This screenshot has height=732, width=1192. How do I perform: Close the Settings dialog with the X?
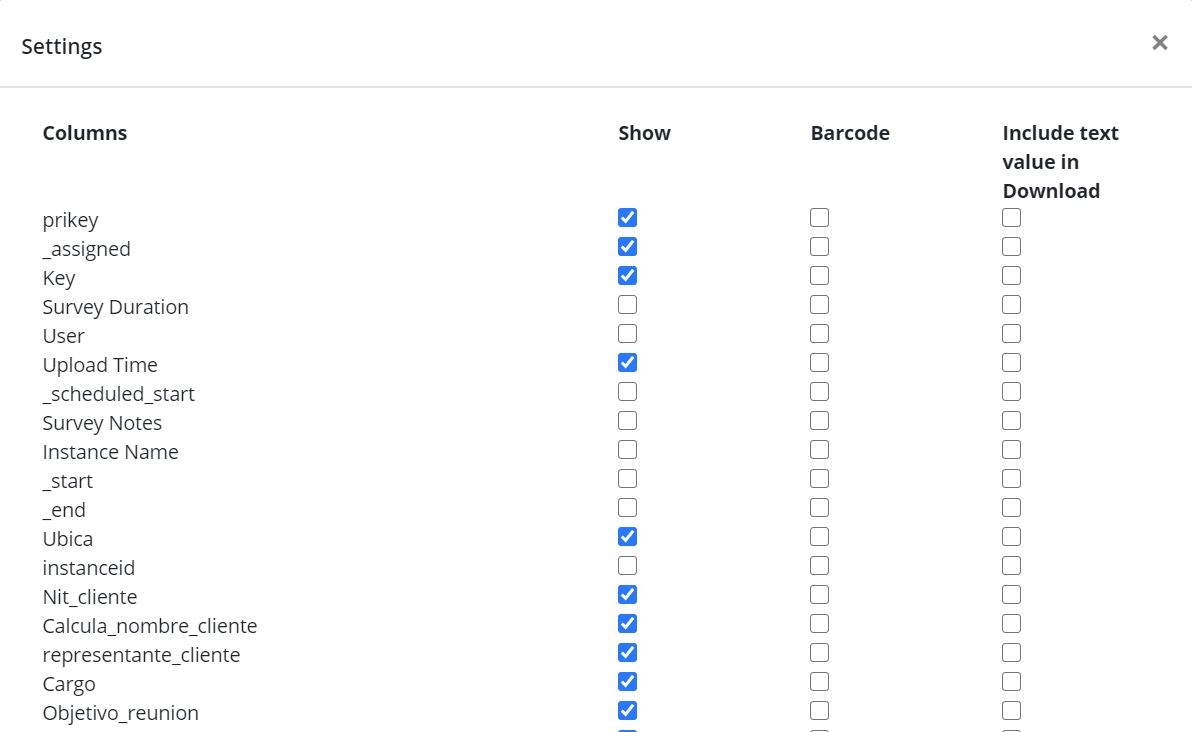1159,42
